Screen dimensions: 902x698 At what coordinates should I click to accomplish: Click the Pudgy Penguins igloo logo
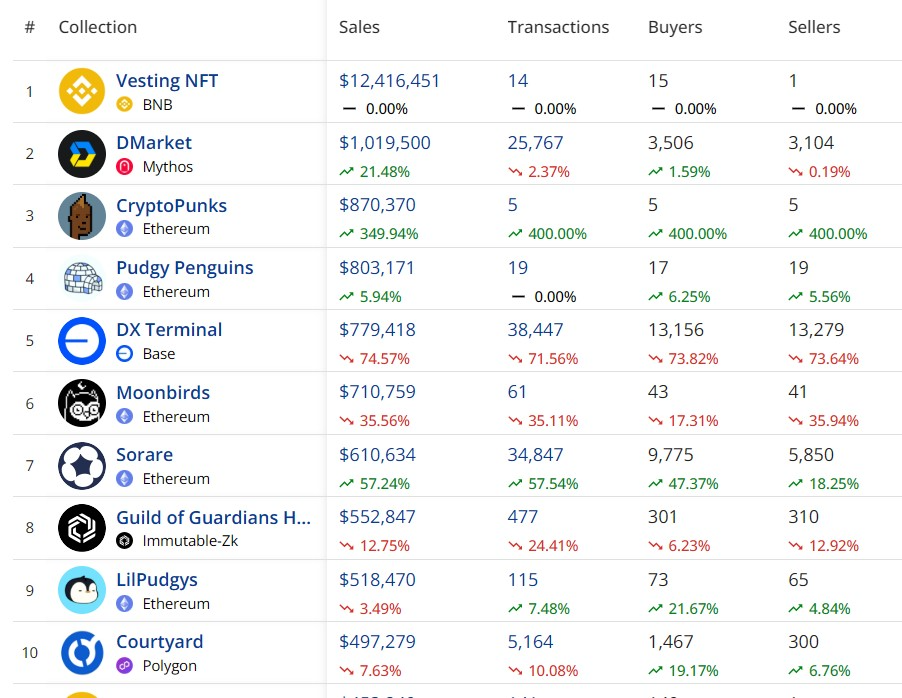pos(81,278)
